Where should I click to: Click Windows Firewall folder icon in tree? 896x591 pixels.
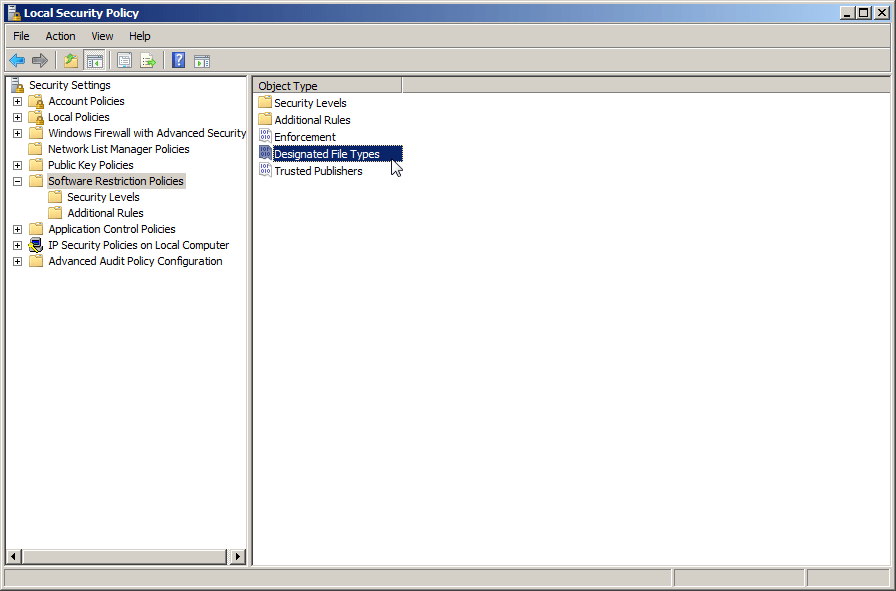(36, 133)
